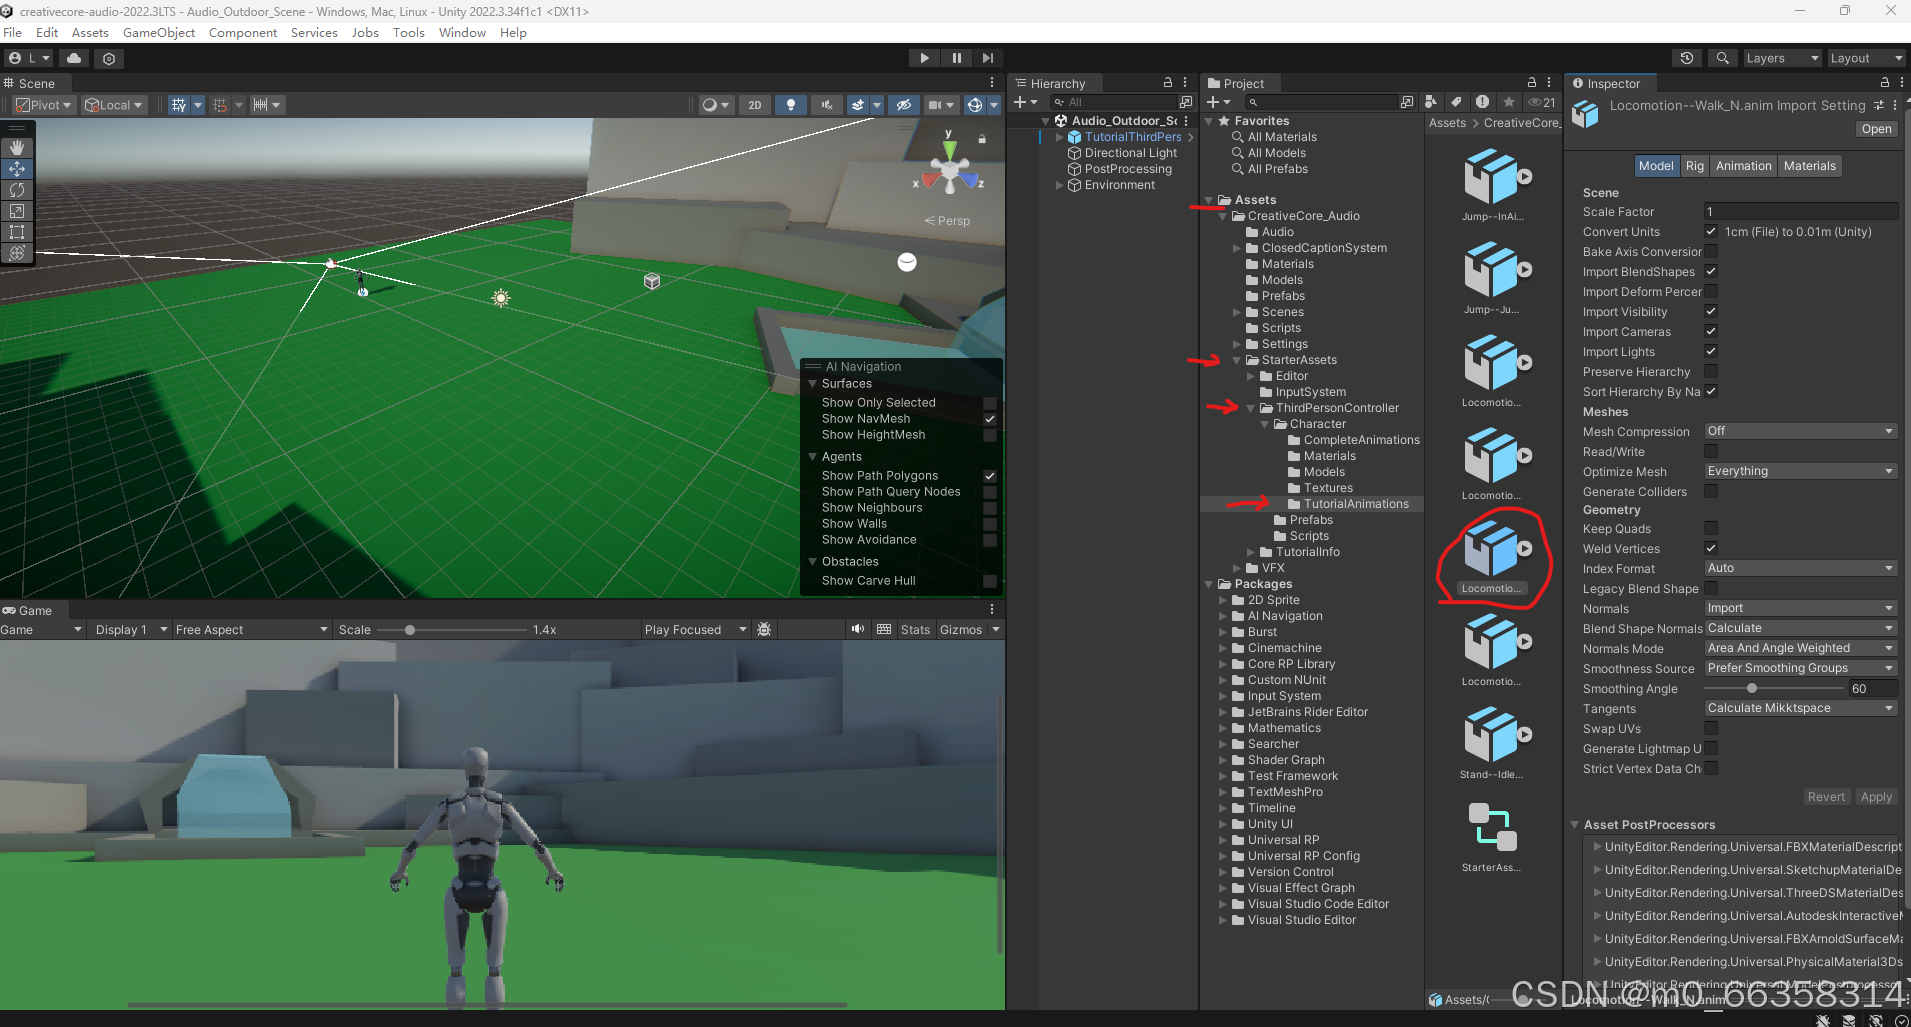
Task: Toggle Favorites star icon in Project toolbar
Action: [x=1509, y=102]
